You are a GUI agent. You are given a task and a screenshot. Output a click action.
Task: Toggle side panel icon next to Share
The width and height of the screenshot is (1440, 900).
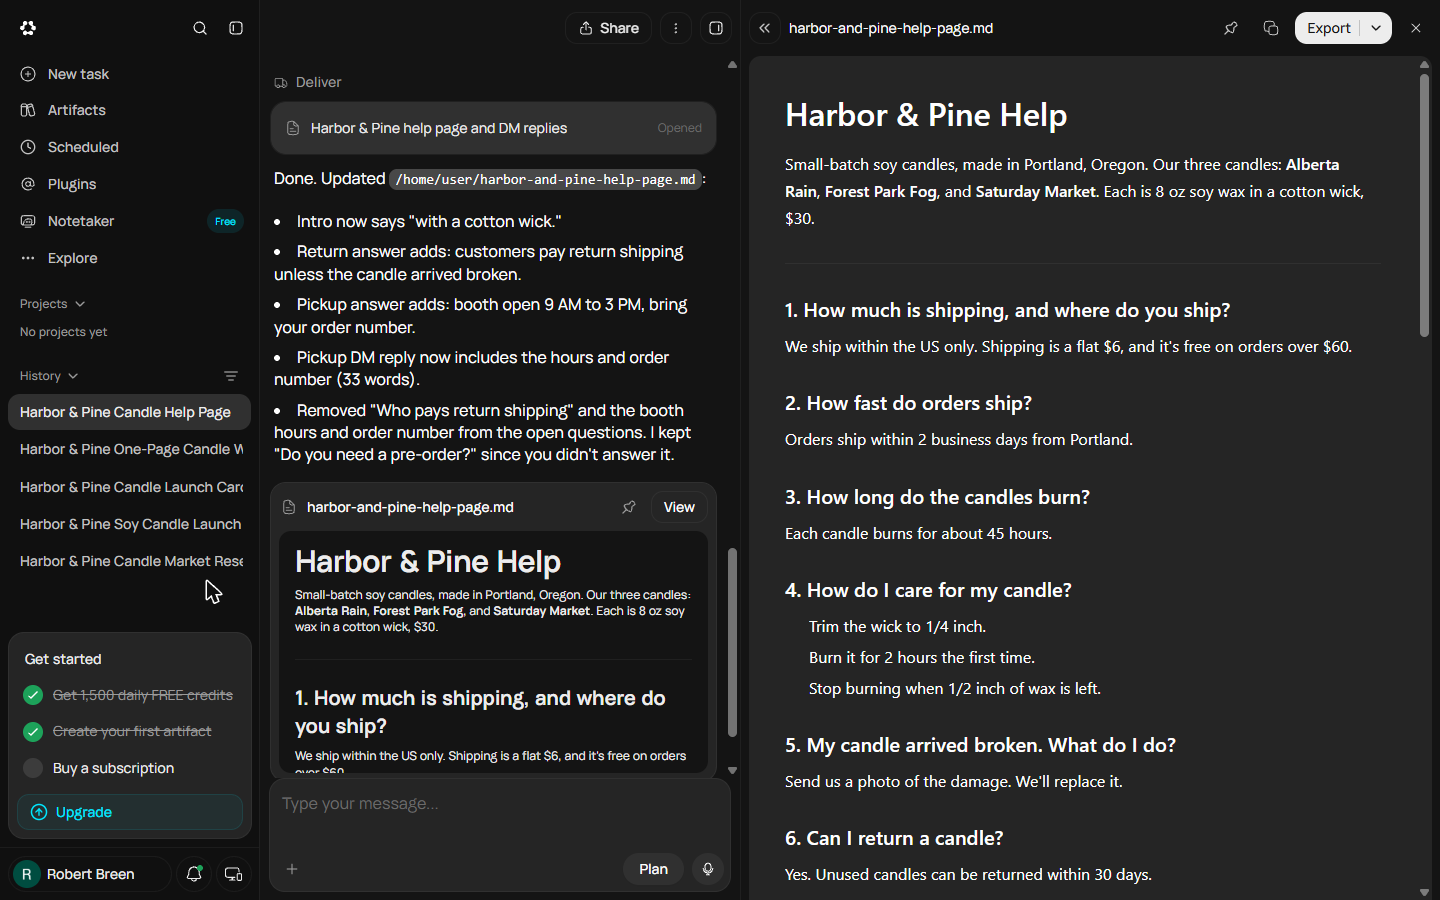coord(716,28)
